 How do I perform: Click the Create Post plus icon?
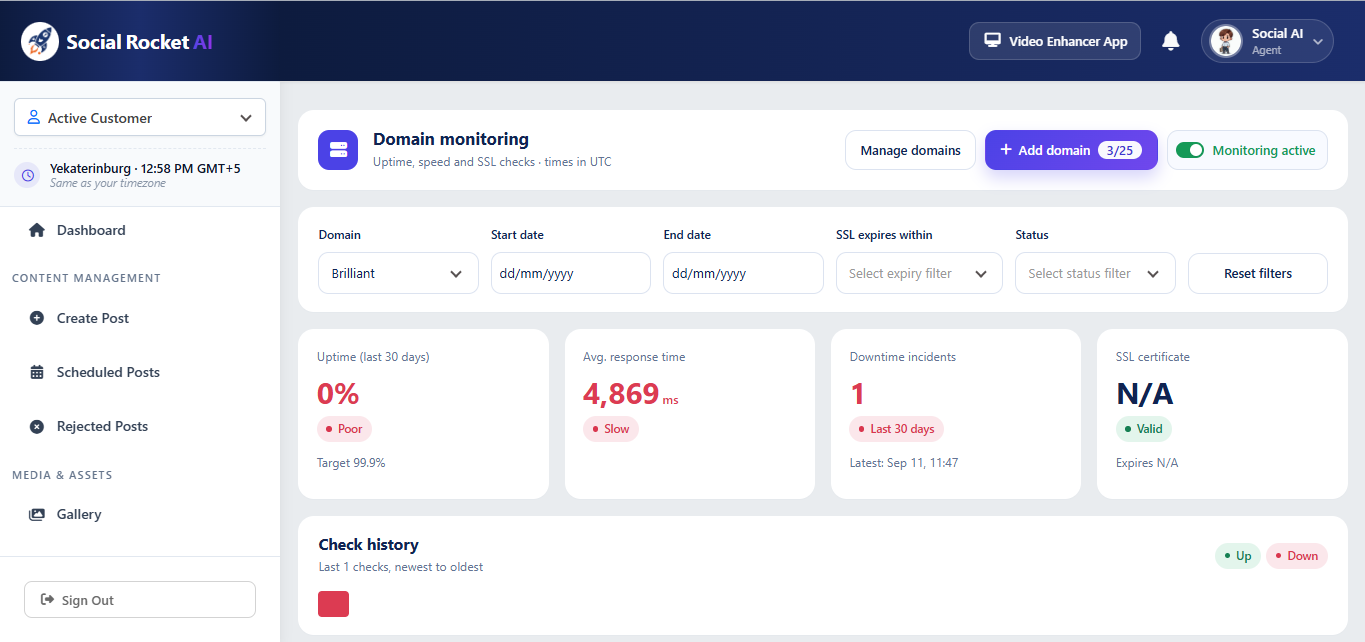(37, 318)
